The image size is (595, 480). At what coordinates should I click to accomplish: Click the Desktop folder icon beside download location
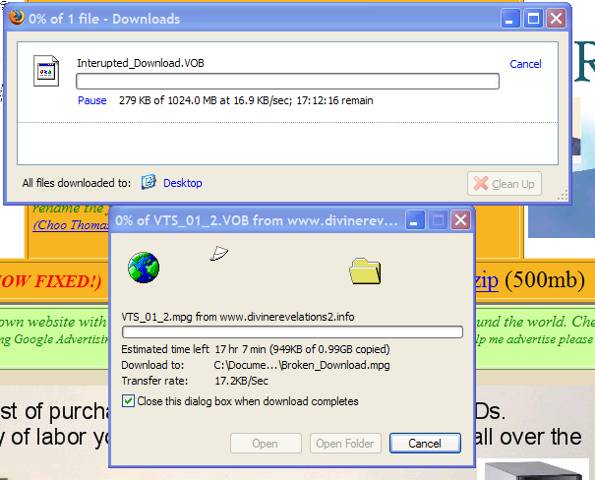coord(148,182)
